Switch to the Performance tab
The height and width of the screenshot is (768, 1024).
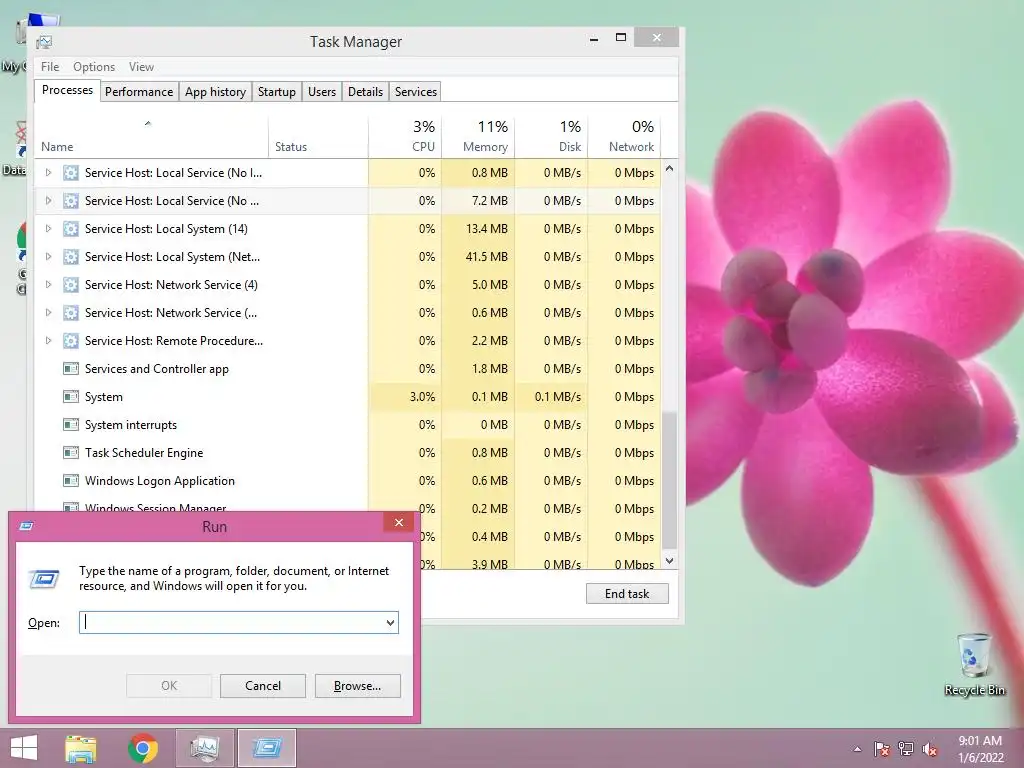pyautogui.click(x=139, y=91)
